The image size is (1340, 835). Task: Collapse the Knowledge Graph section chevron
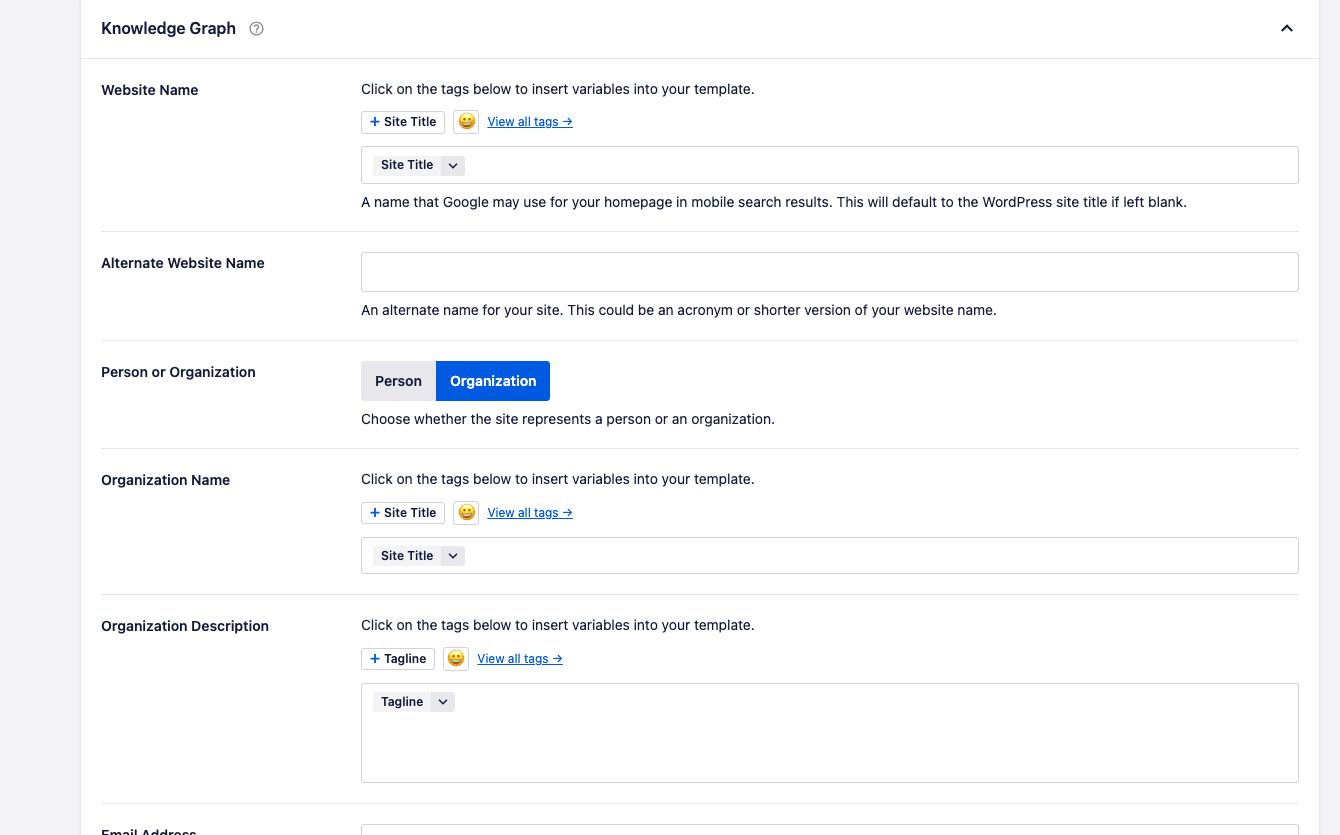coord(1287,28)
